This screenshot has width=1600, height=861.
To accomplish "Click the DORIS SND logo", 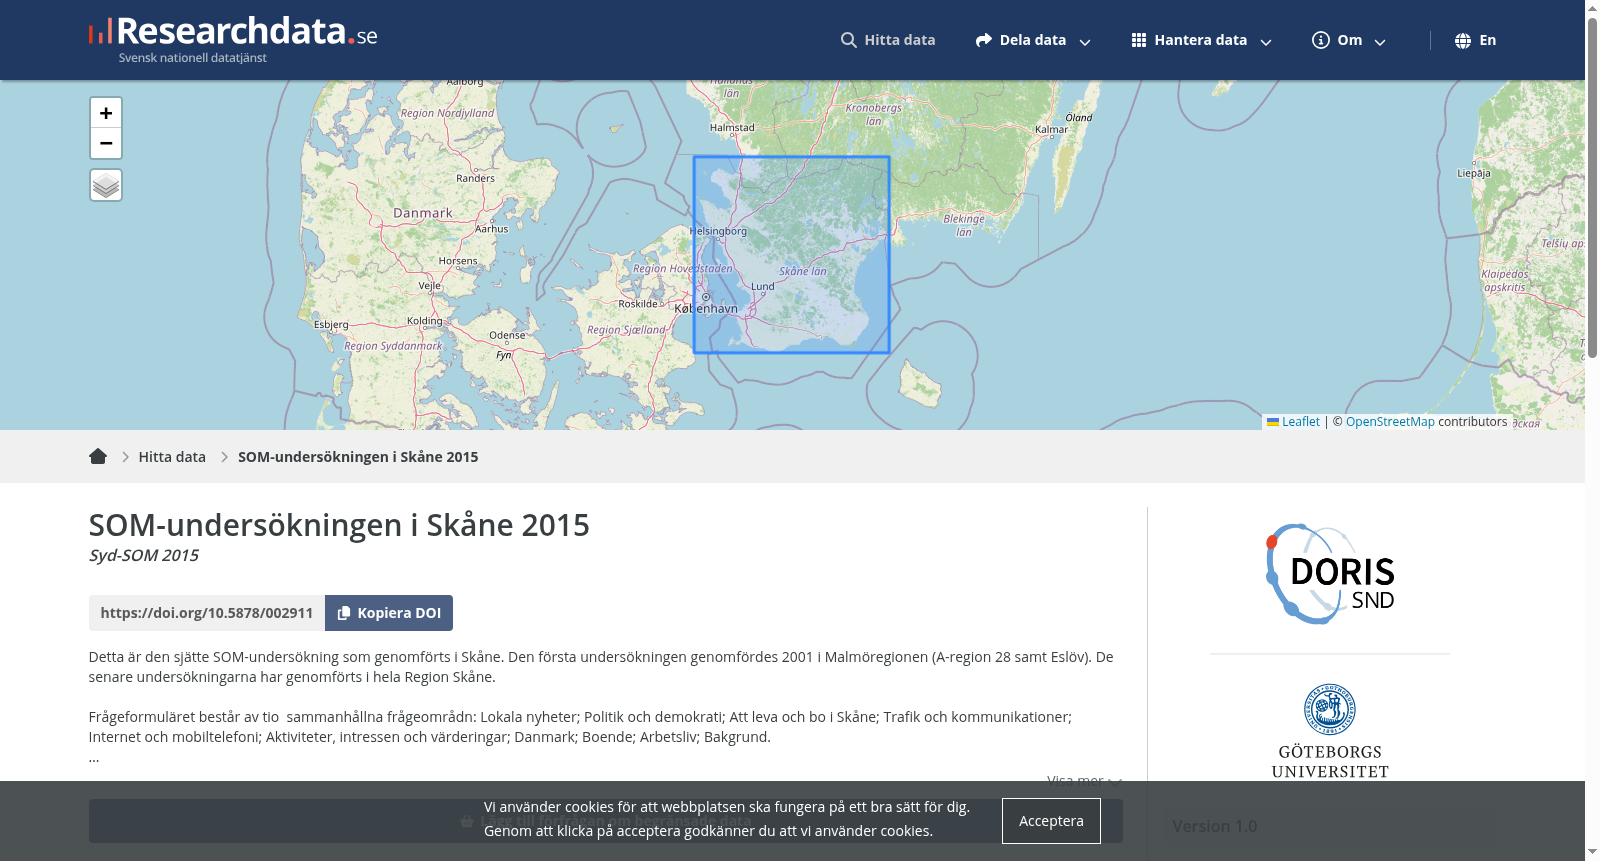I will click(x=1330, y=574).
